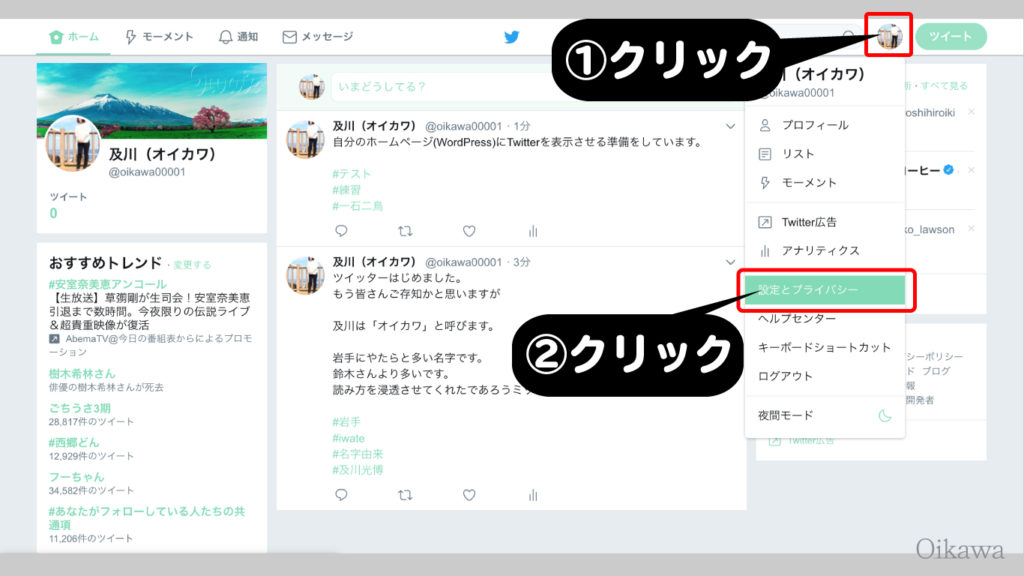Click the #岩手 hashtag link
1024x576 pixels.
(347, 422)
